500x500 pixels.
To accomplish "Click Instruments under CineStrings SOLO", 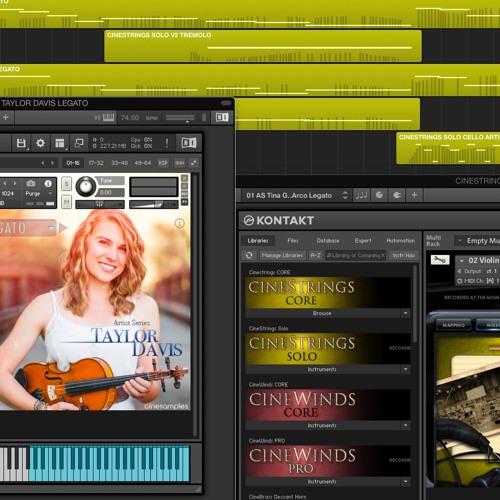I will pos(322,369).
